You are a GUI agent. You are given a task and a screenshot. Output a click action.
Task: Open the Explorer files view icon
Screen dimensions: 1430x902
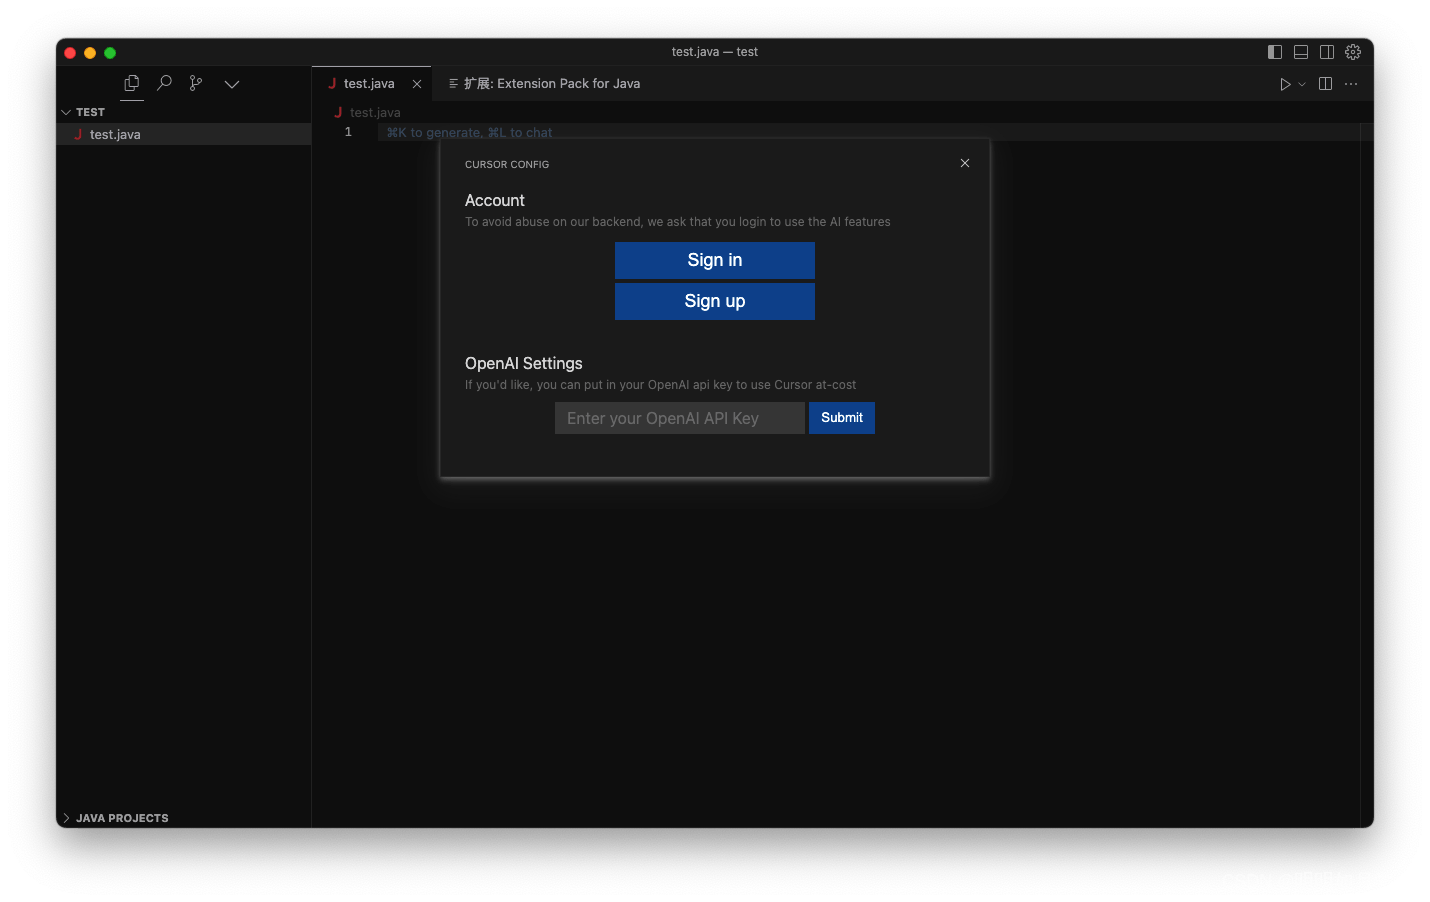[x=132, y=84]
